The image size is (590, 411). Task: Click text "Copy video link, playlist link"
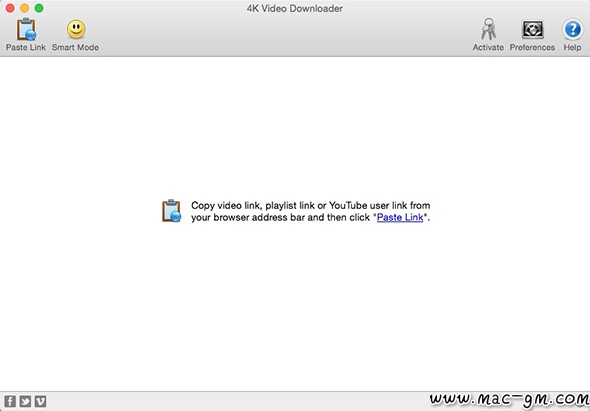click(x=252, y=206)
